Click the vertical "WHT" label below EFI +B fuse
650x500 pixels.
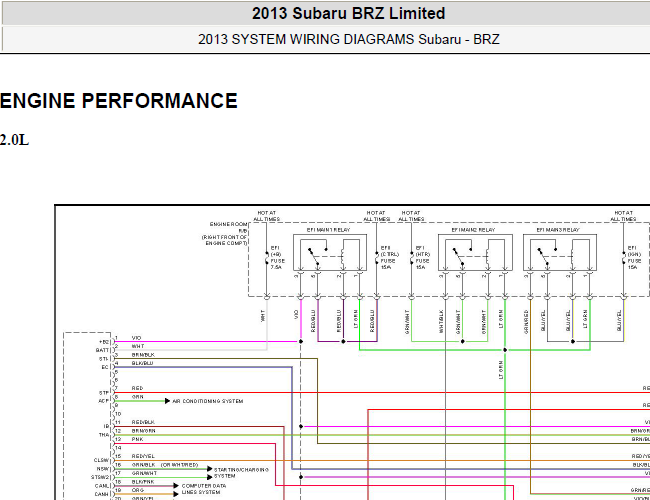click(262, 316)
